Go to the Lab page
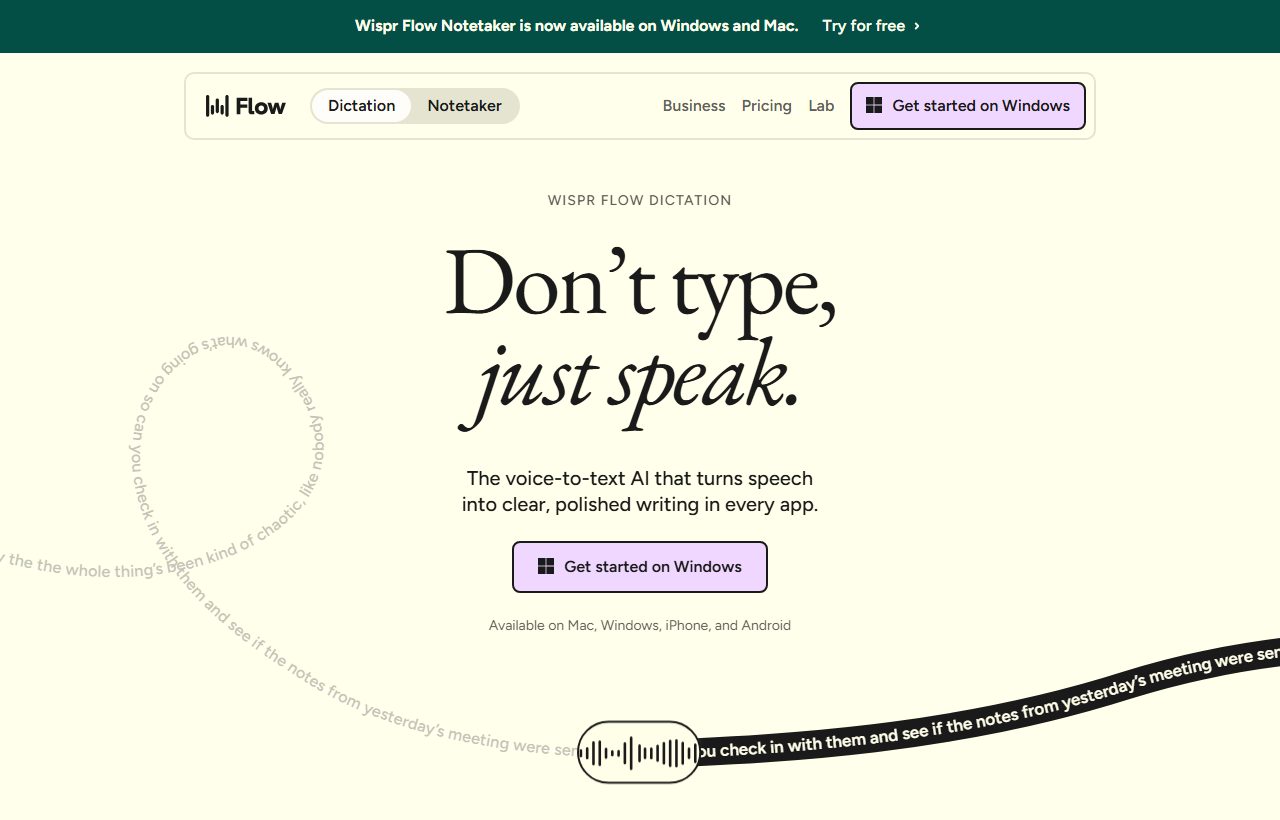Image resolution: width=1280 pixels, height=820 pixels. point(821,106)
